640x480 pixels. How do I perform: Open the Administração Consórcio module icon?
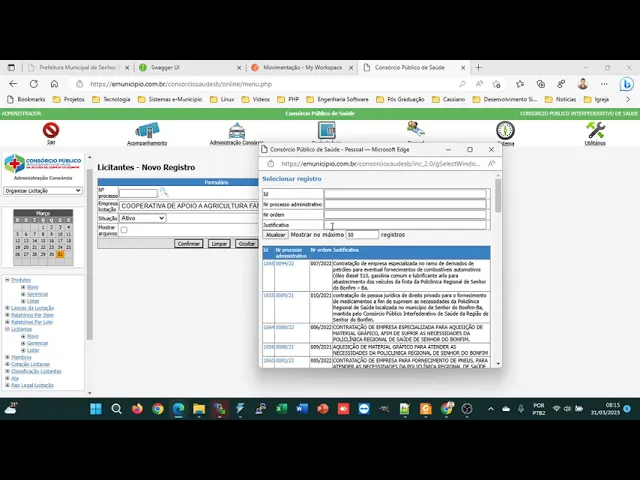coord(237,131)
